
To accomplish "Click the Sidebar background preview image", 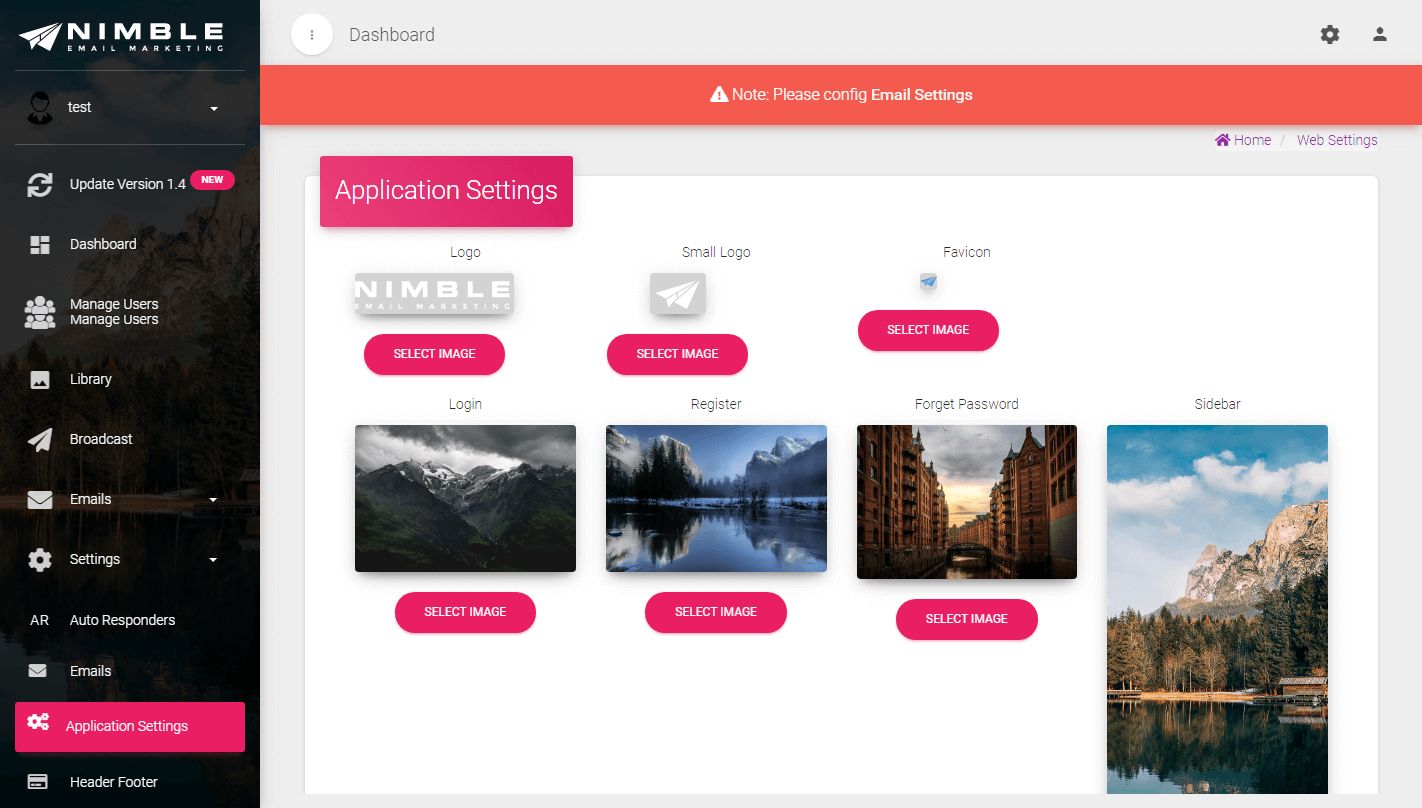I will pos(1217,610).
